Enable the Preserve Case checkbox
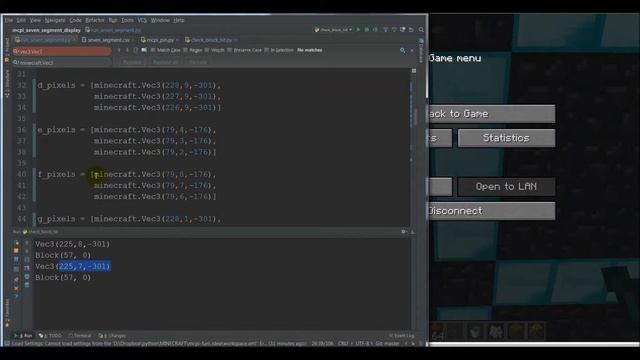Screen dimensions: 640x360 click(229, 50)
